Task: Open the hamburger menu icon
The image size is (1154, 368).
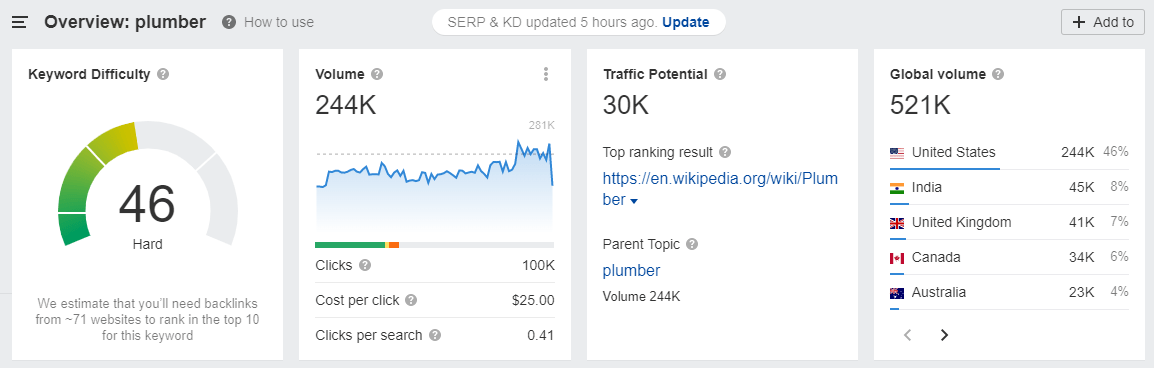Action: point(20,22)
